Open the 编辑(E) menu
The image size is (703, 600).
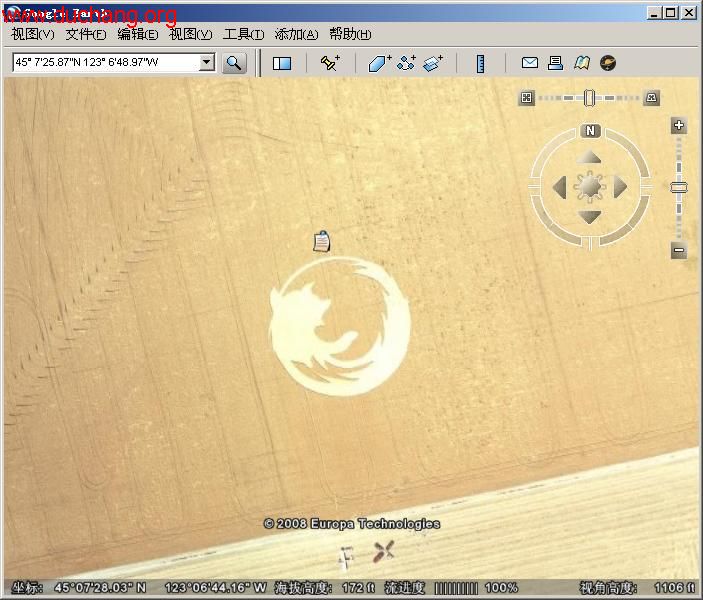click(x=138, y=34)
